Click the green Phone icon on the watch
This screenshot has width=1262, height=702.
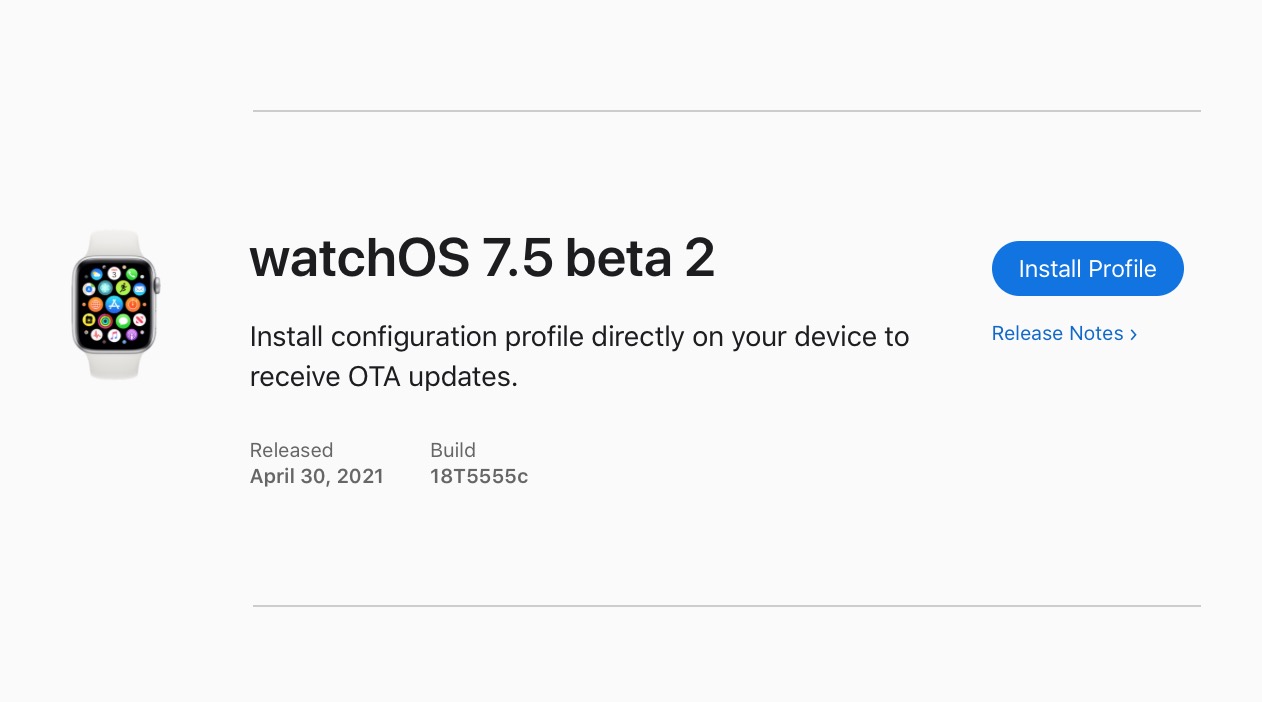(x=132, y=274)
